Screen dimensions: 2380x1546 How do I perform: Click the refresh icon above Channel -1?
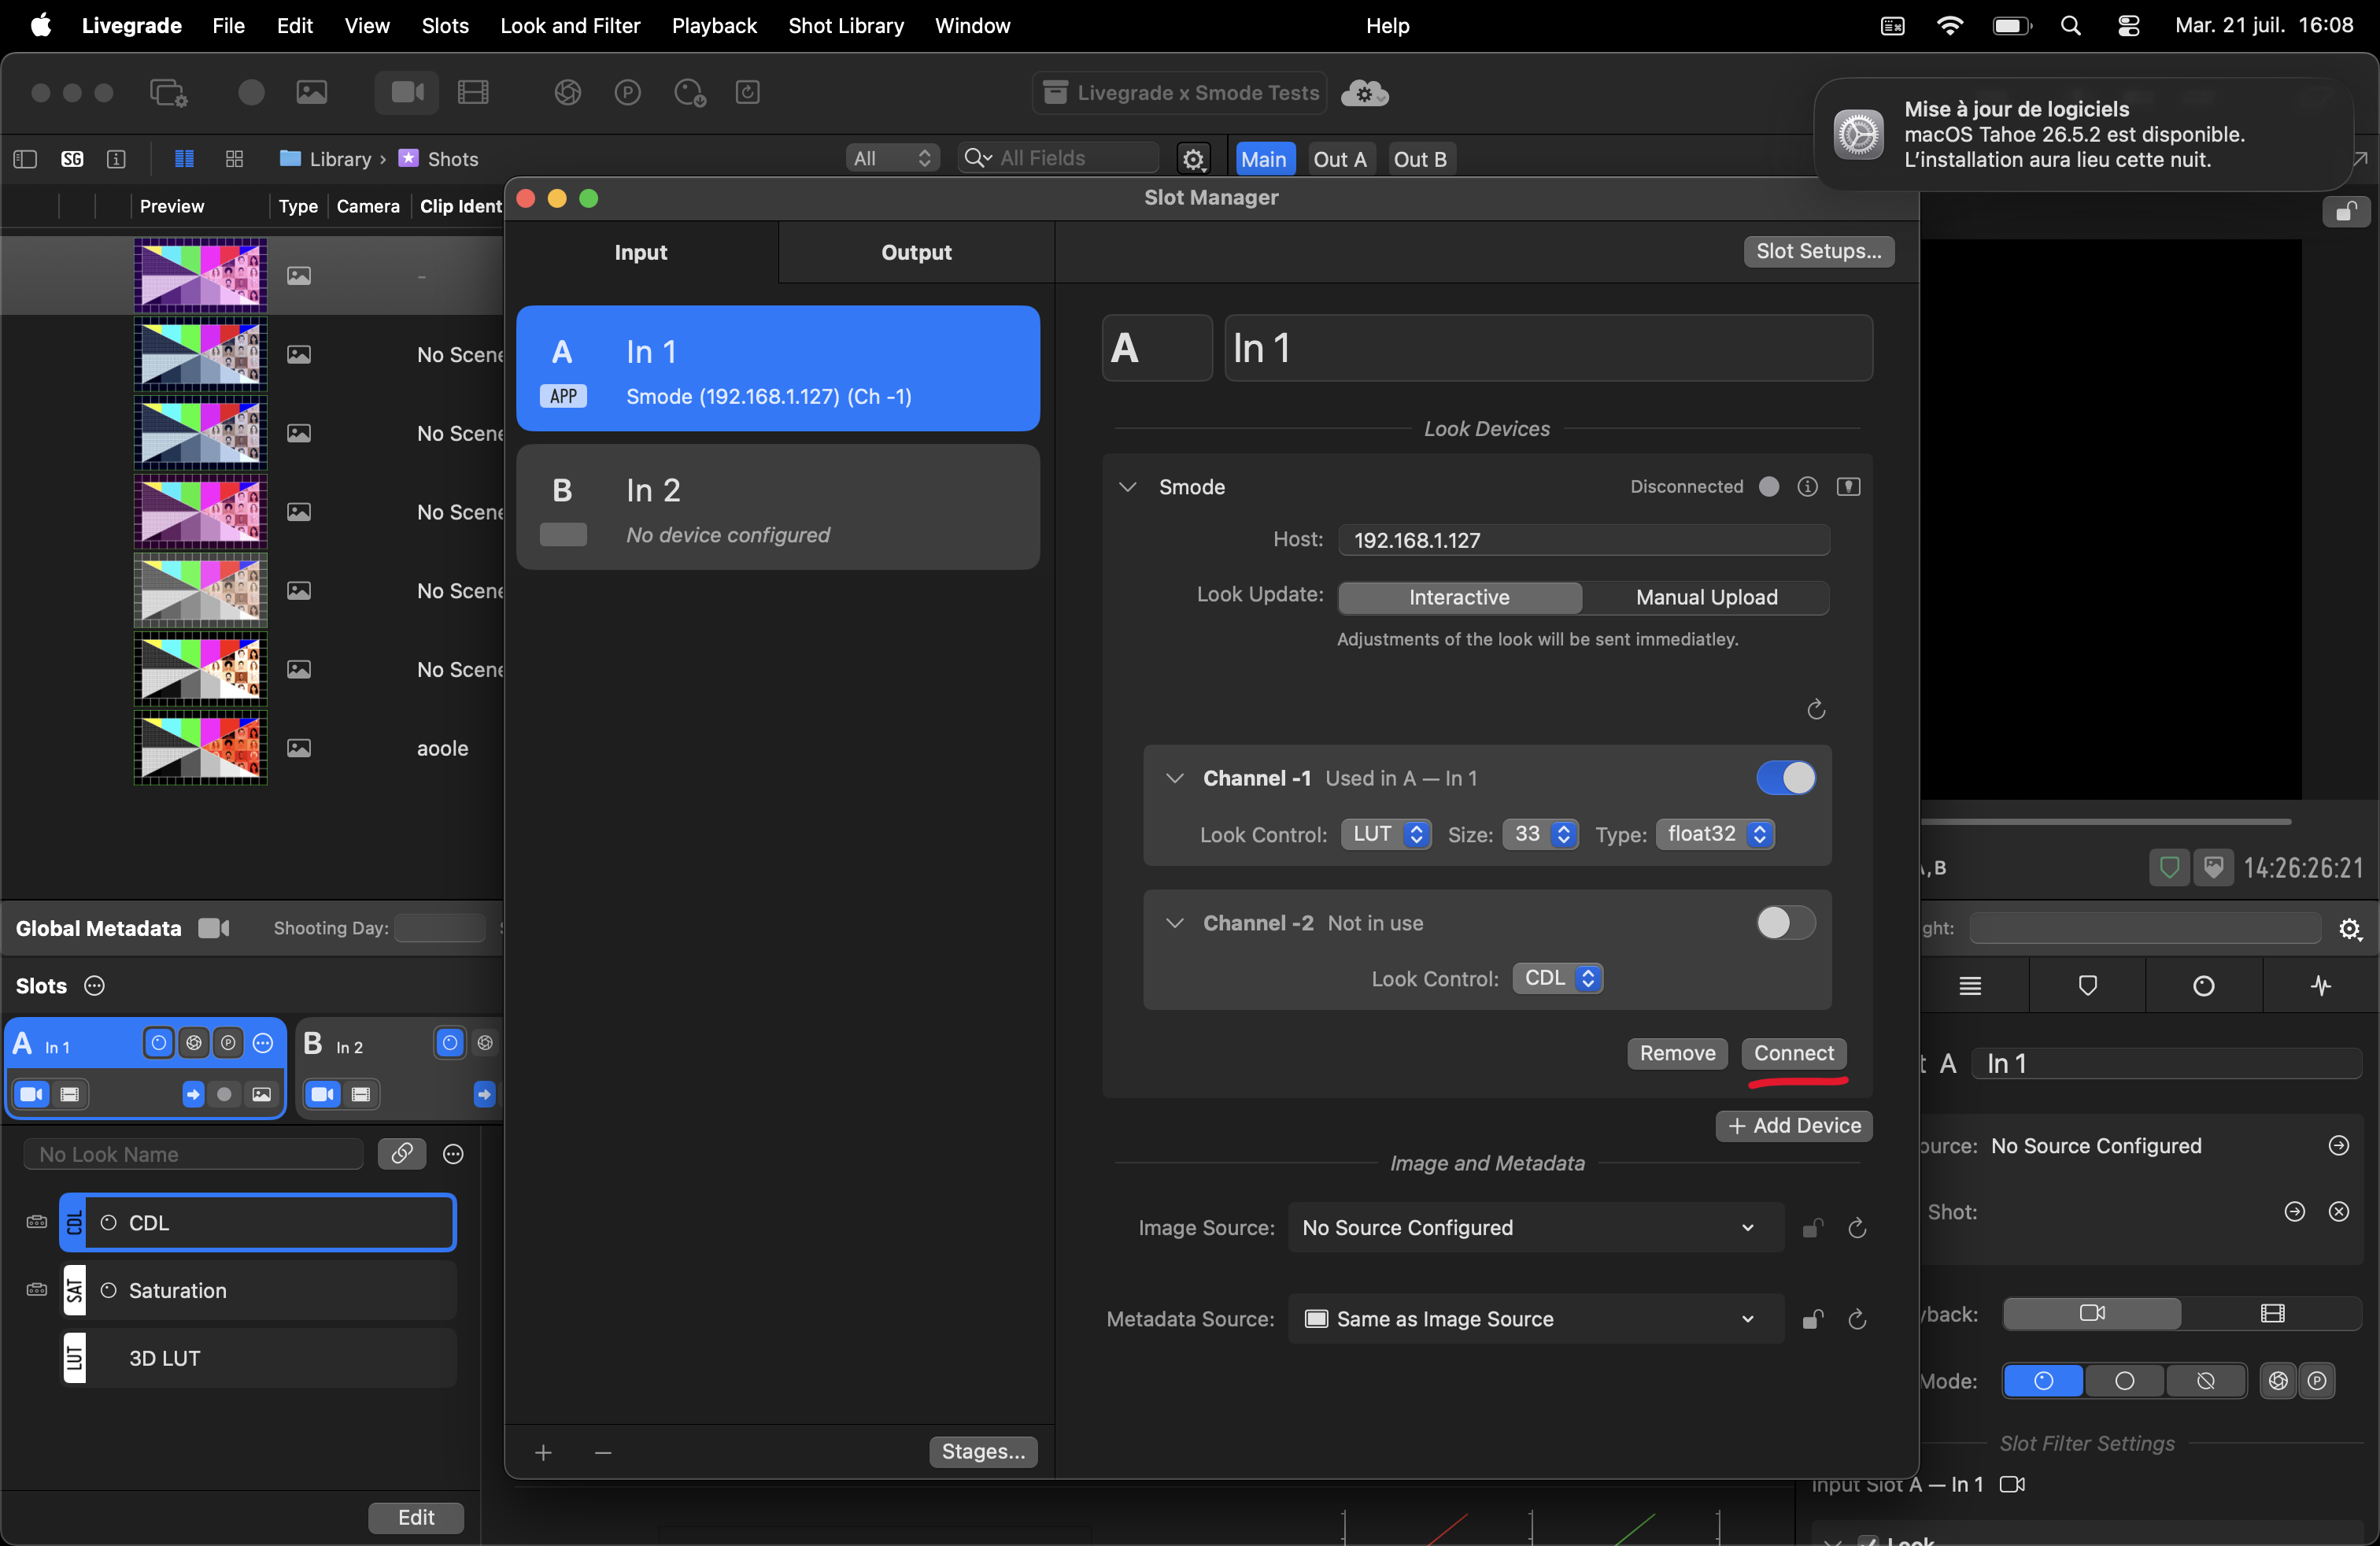[1816, 709]
